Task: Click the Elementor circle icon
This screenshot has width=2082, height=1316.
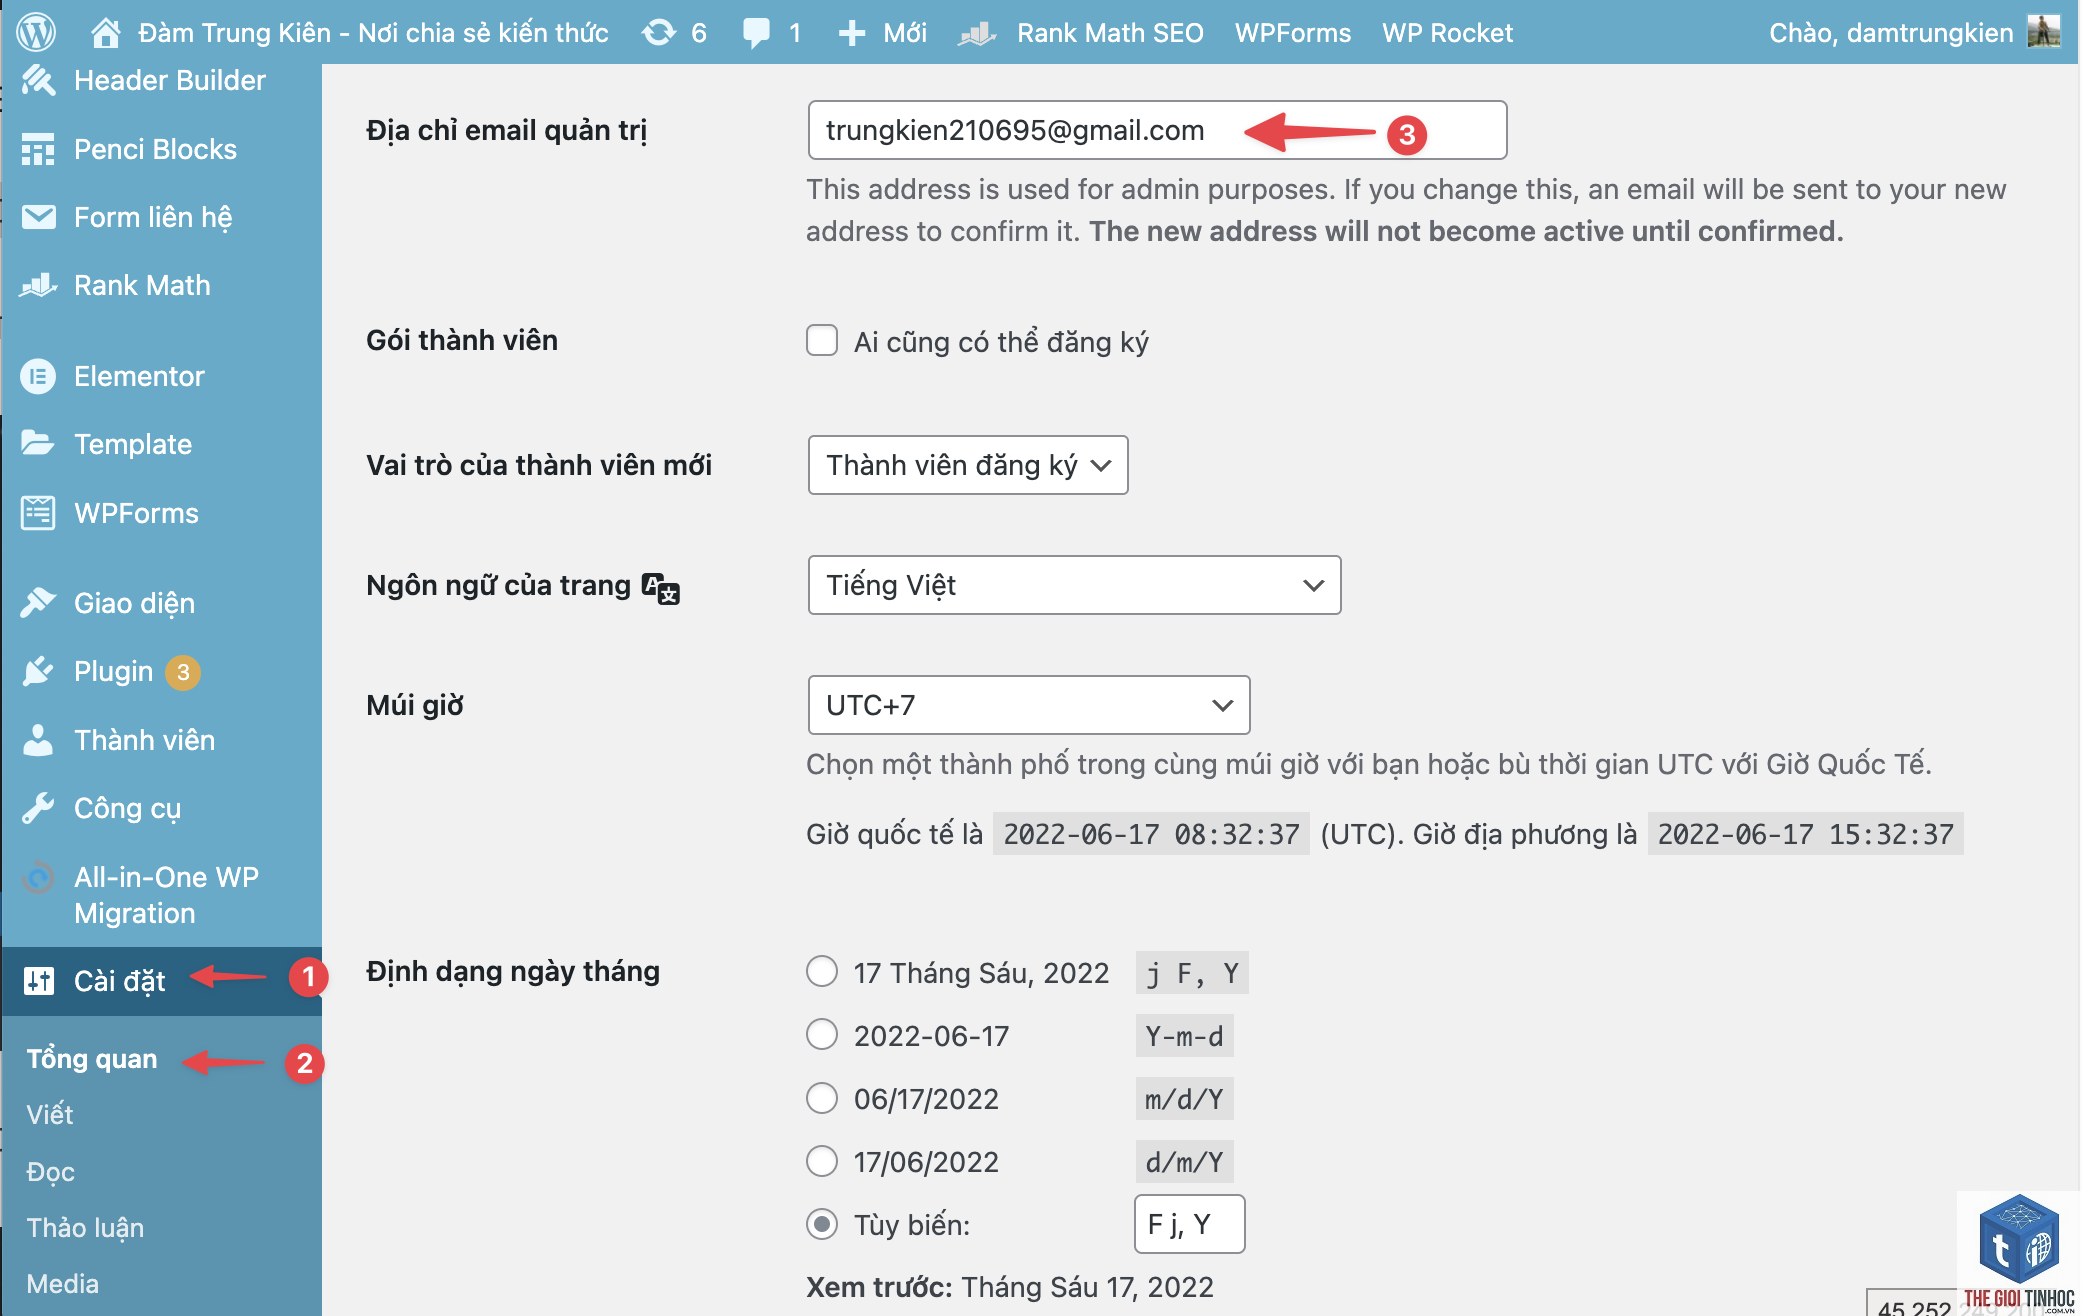Action: coord(38,376)
